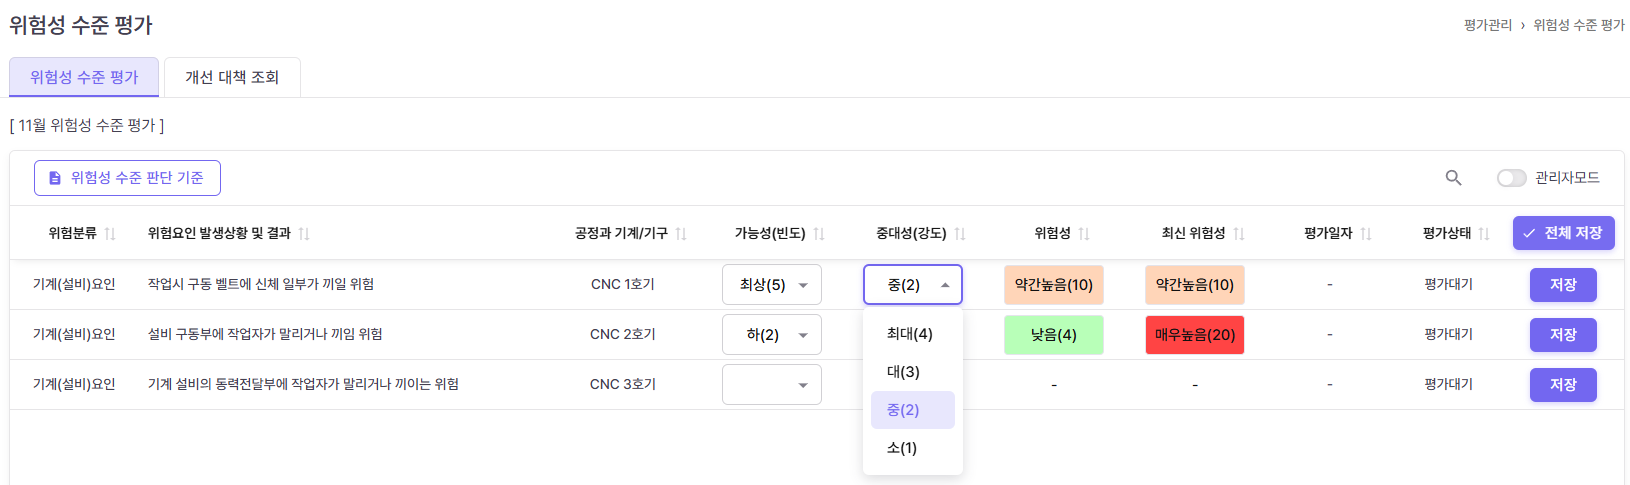The width and height of the screenshot is (1630, 485).
Task: Open 가능성 dropdown for CNC 1호기
Action: click(771, 285)
